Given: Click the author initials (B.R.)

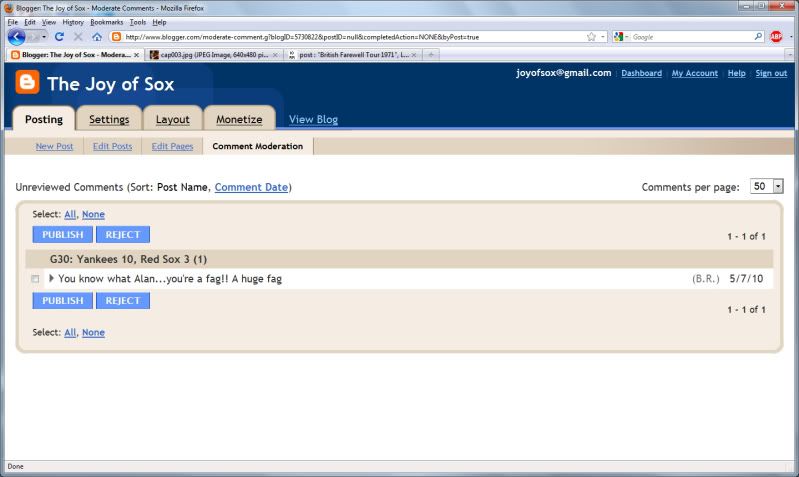Looking at the screenshot, I should pyautogui.click(x=706, y=279).
